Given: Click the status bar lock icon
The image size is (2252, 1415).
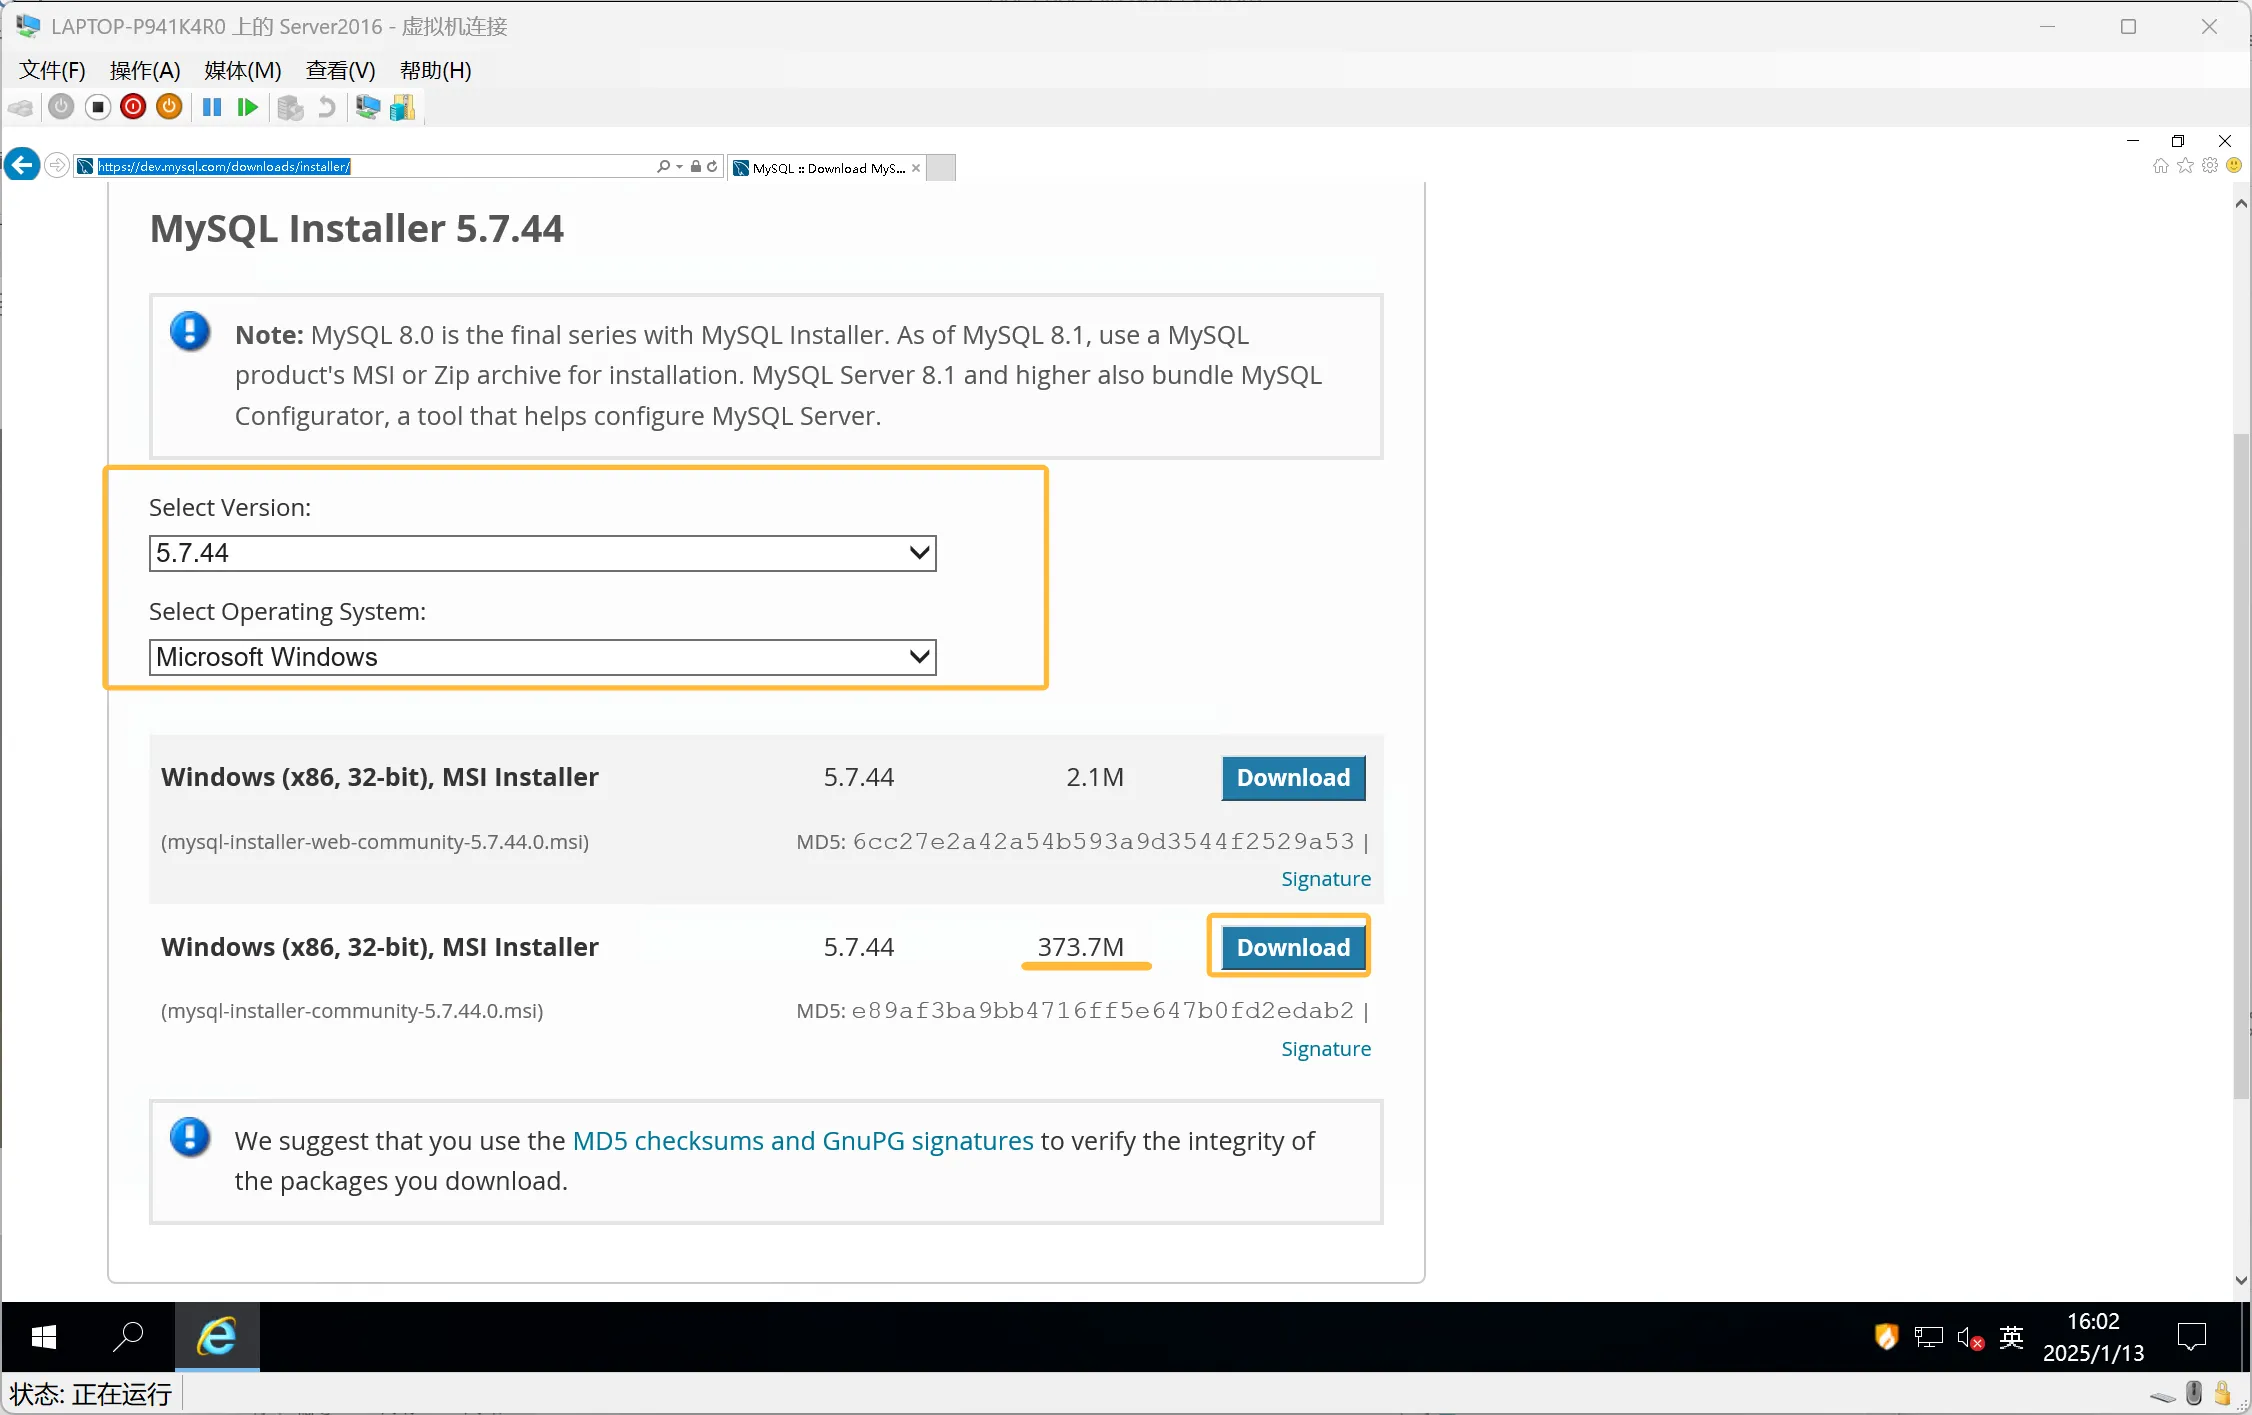Looking at the screenshot, I should click(x=2222, y=1394).
